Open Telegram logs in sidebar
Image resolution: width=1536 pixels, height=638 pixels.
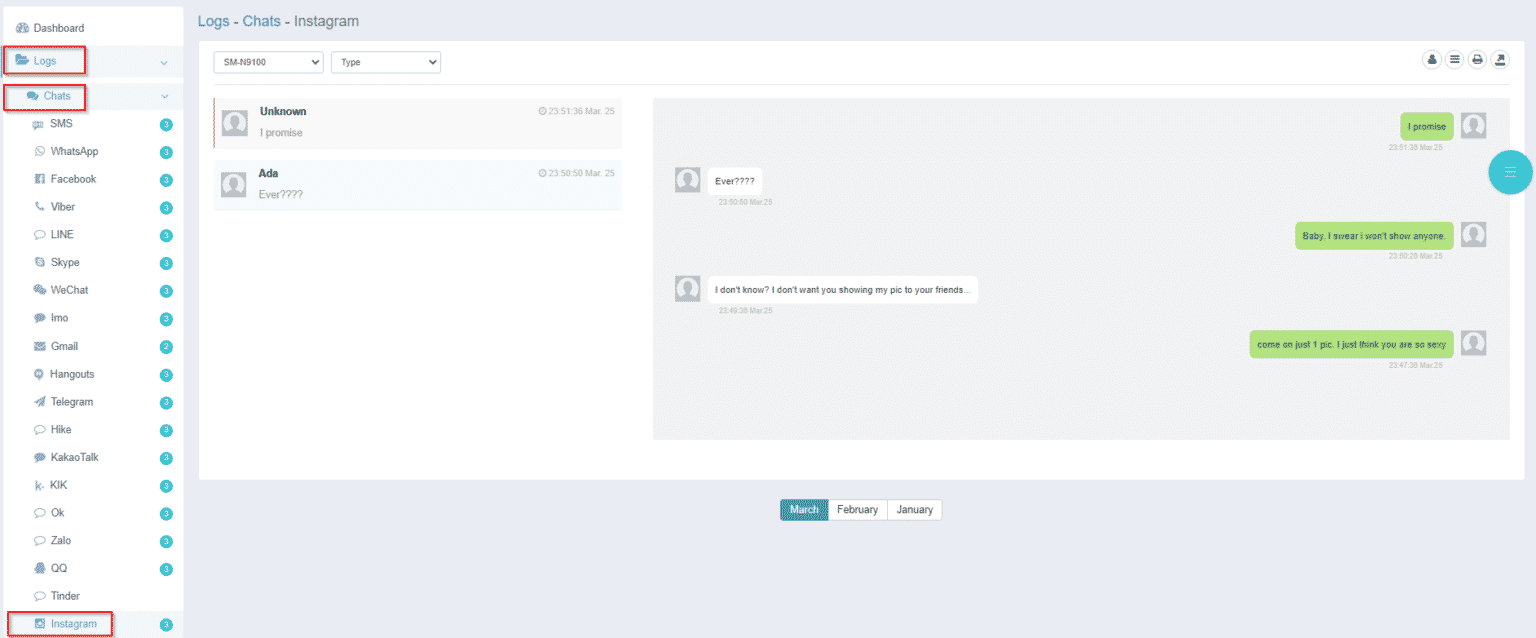(x=71, y=402)
